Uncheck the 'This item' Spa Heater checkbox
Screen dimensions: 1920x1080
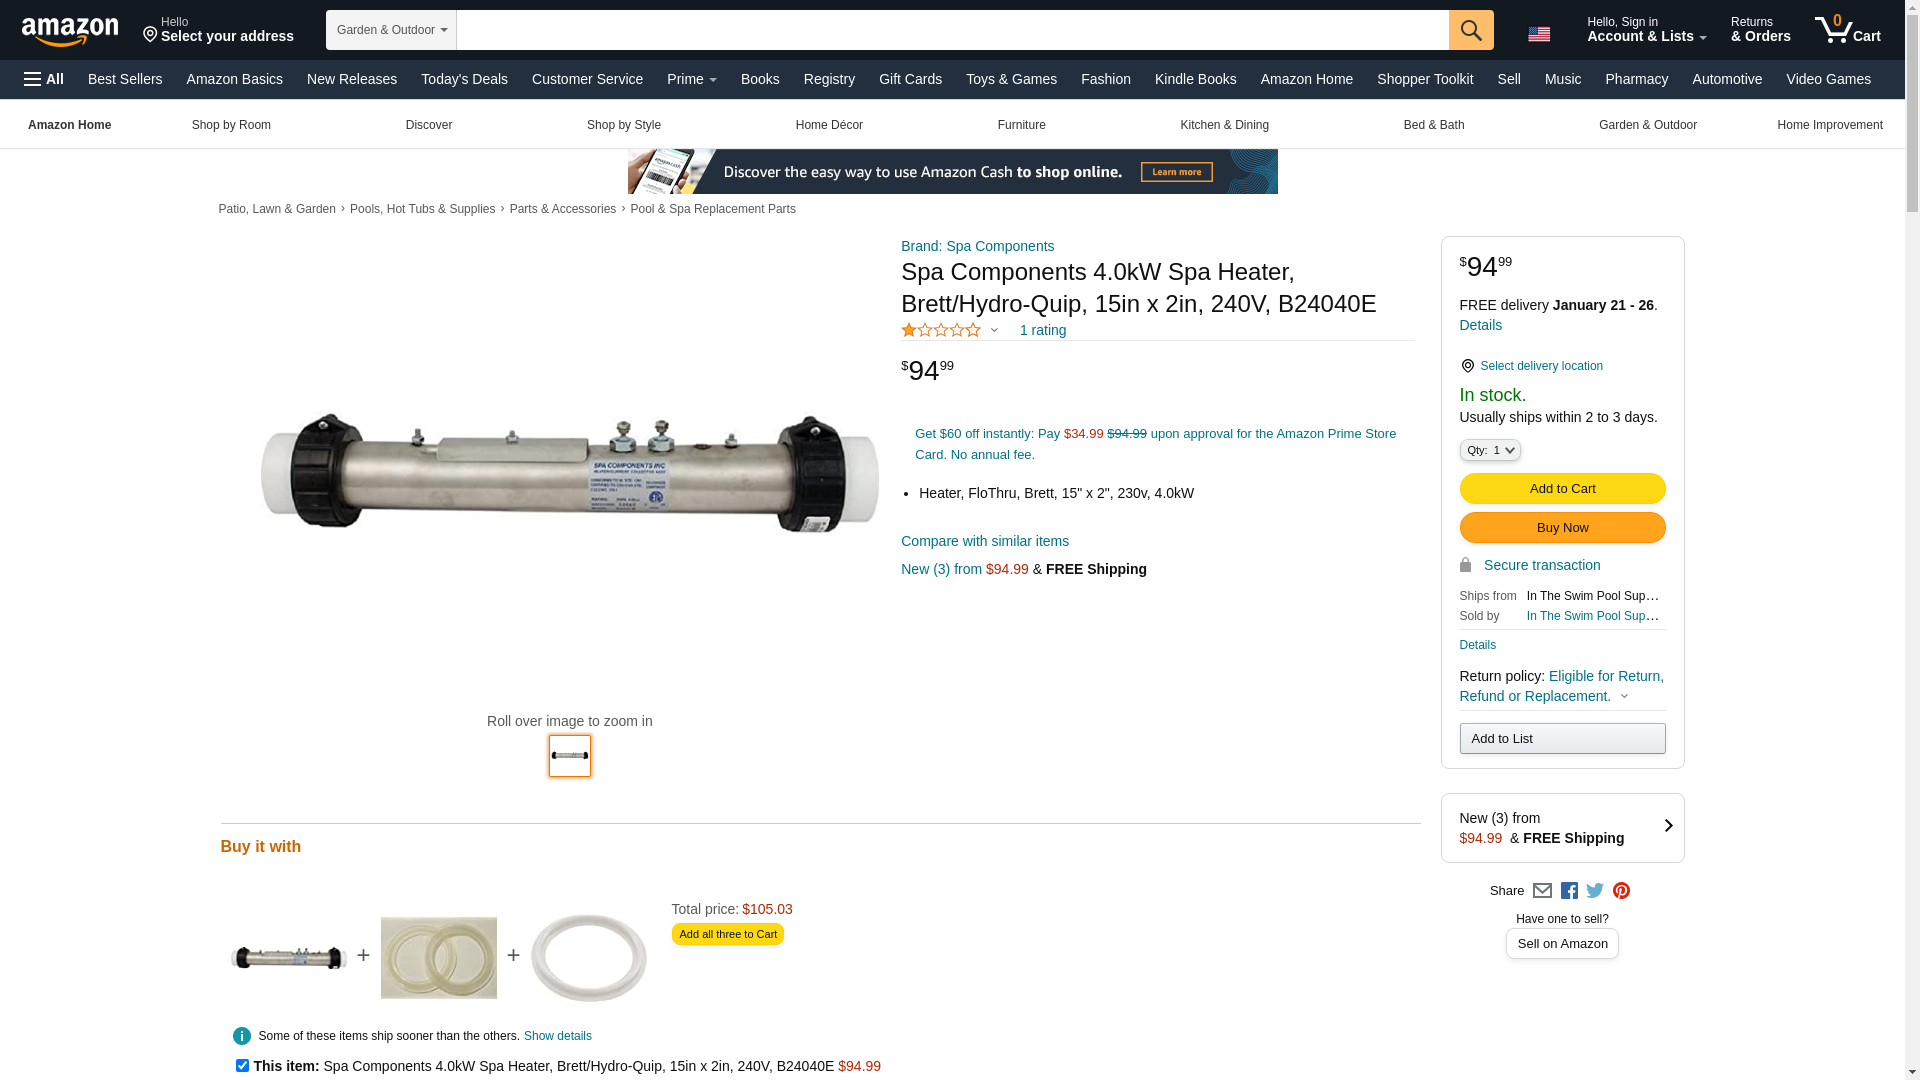pos(242,1066)
